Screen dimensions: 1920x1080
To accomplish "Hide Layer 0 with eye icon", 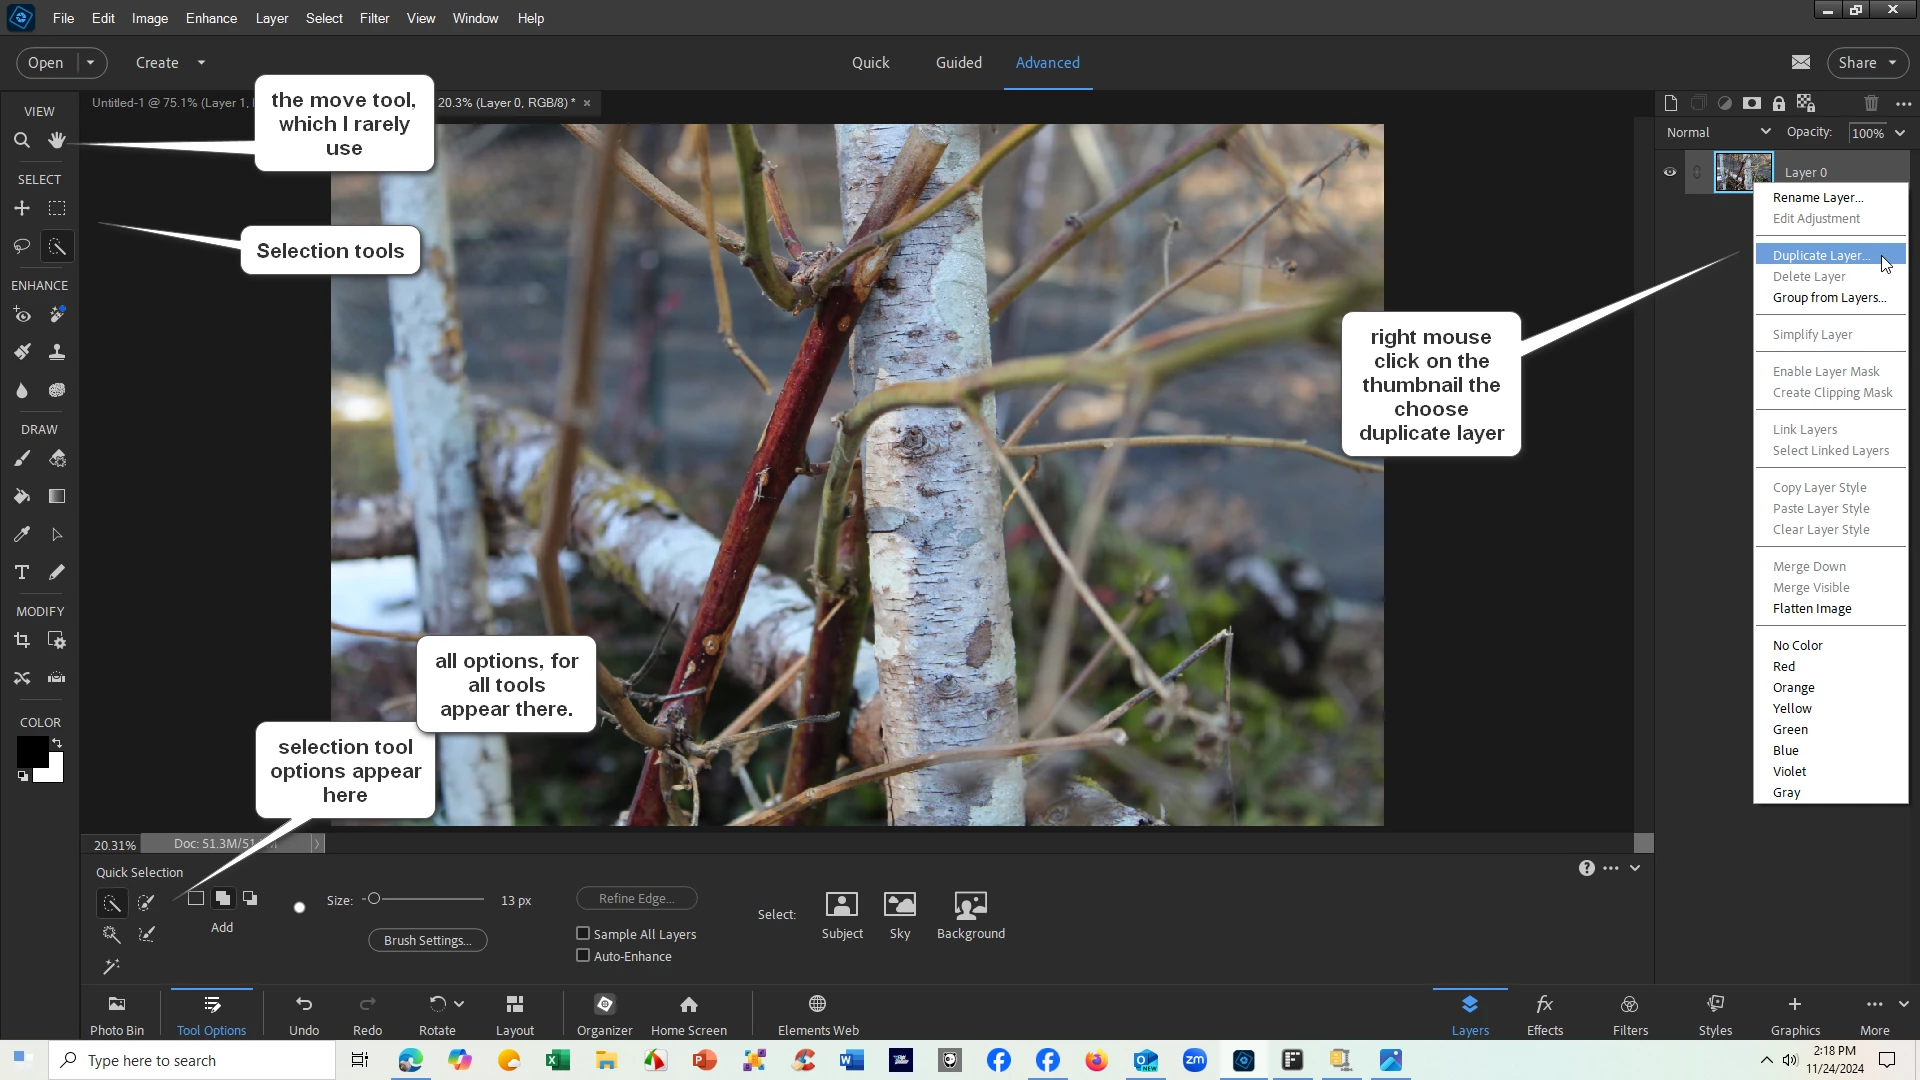I will pyautogui.click(x=1669, y=172).
